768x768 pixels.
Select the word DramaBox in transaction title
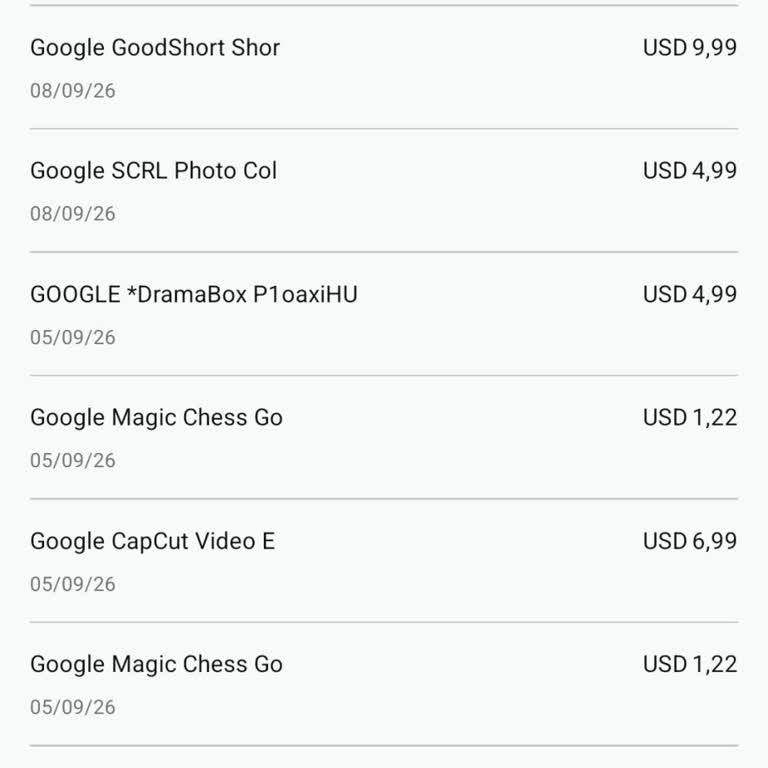[x=192, y=295]
